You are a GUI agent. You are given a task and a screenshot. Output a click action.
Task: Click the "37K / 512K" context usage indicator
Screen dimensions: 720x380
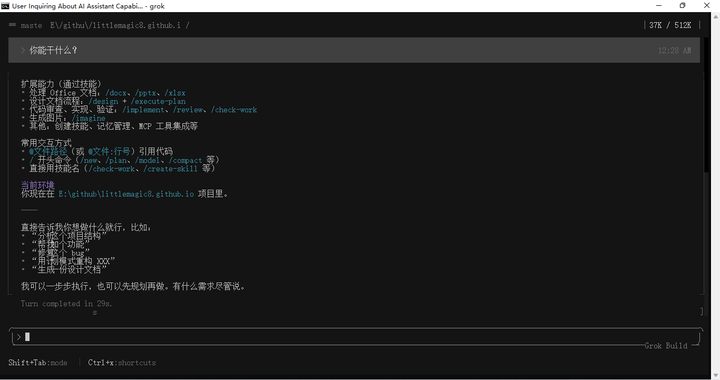point(670,25)
